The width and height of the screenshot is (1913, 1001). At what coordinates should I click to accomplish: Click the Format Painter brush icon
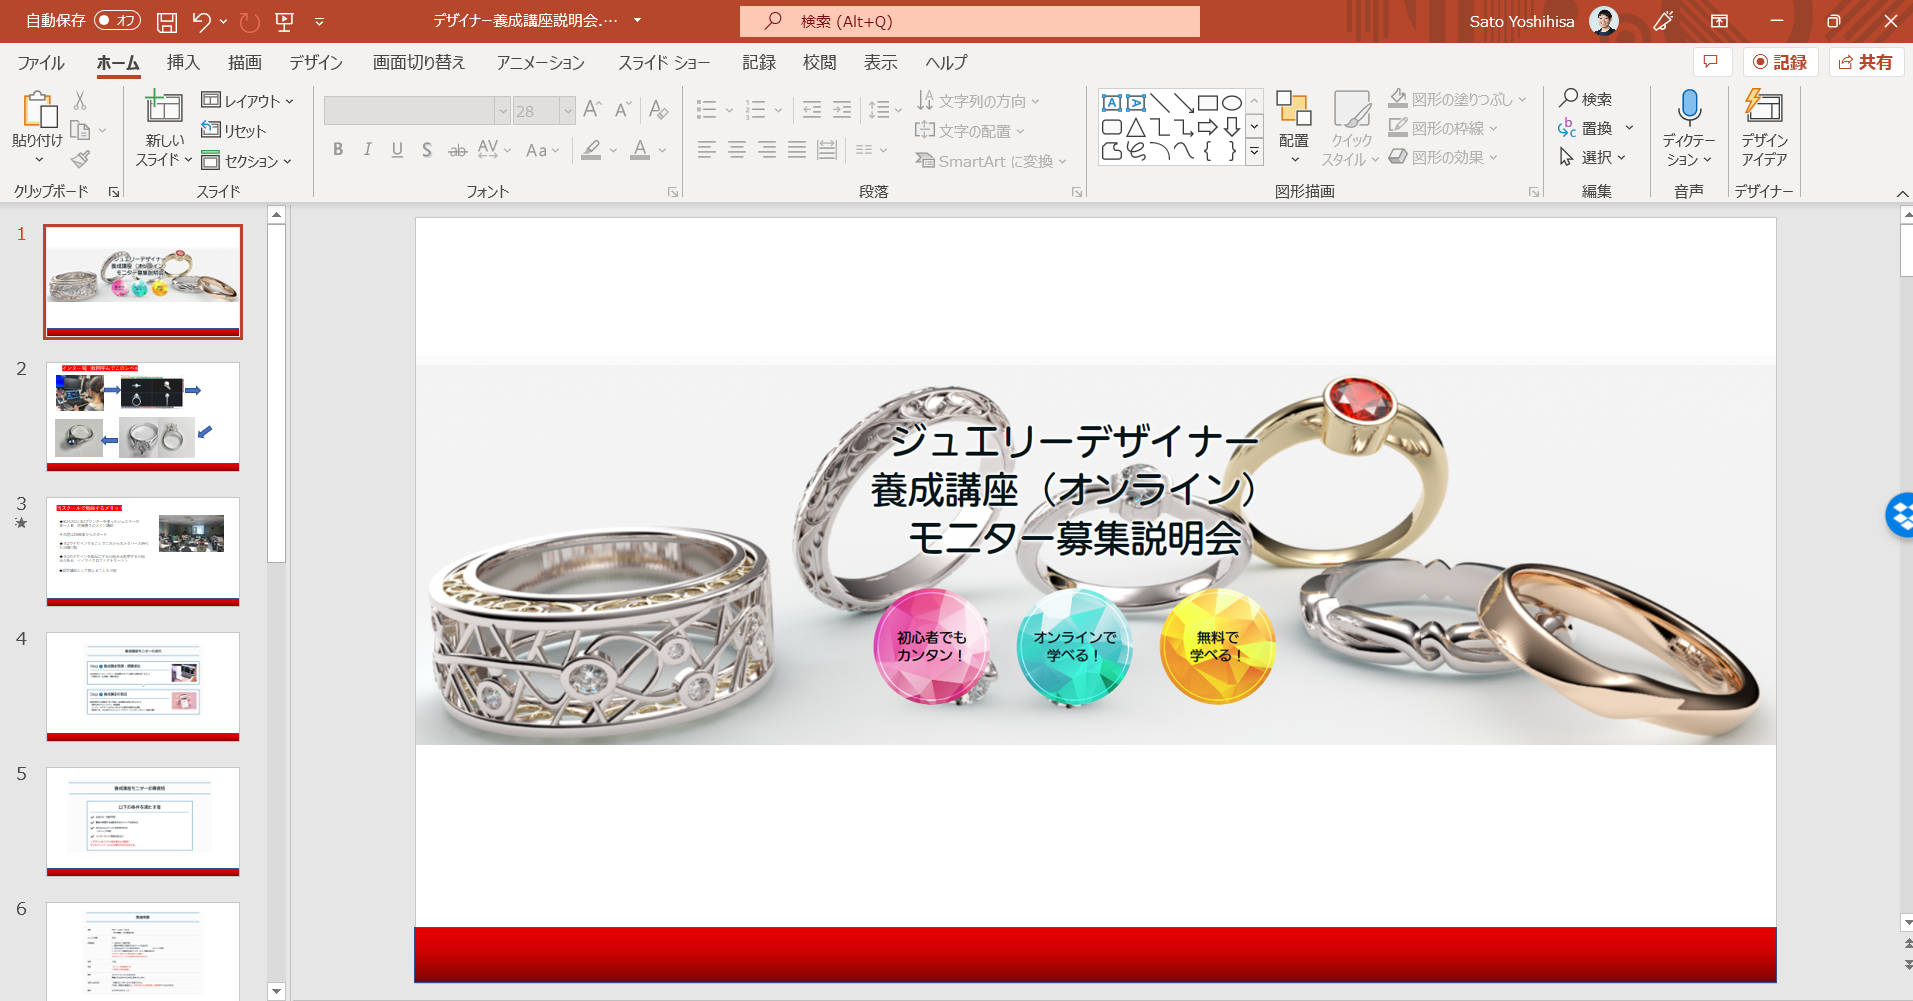(81, 159)
